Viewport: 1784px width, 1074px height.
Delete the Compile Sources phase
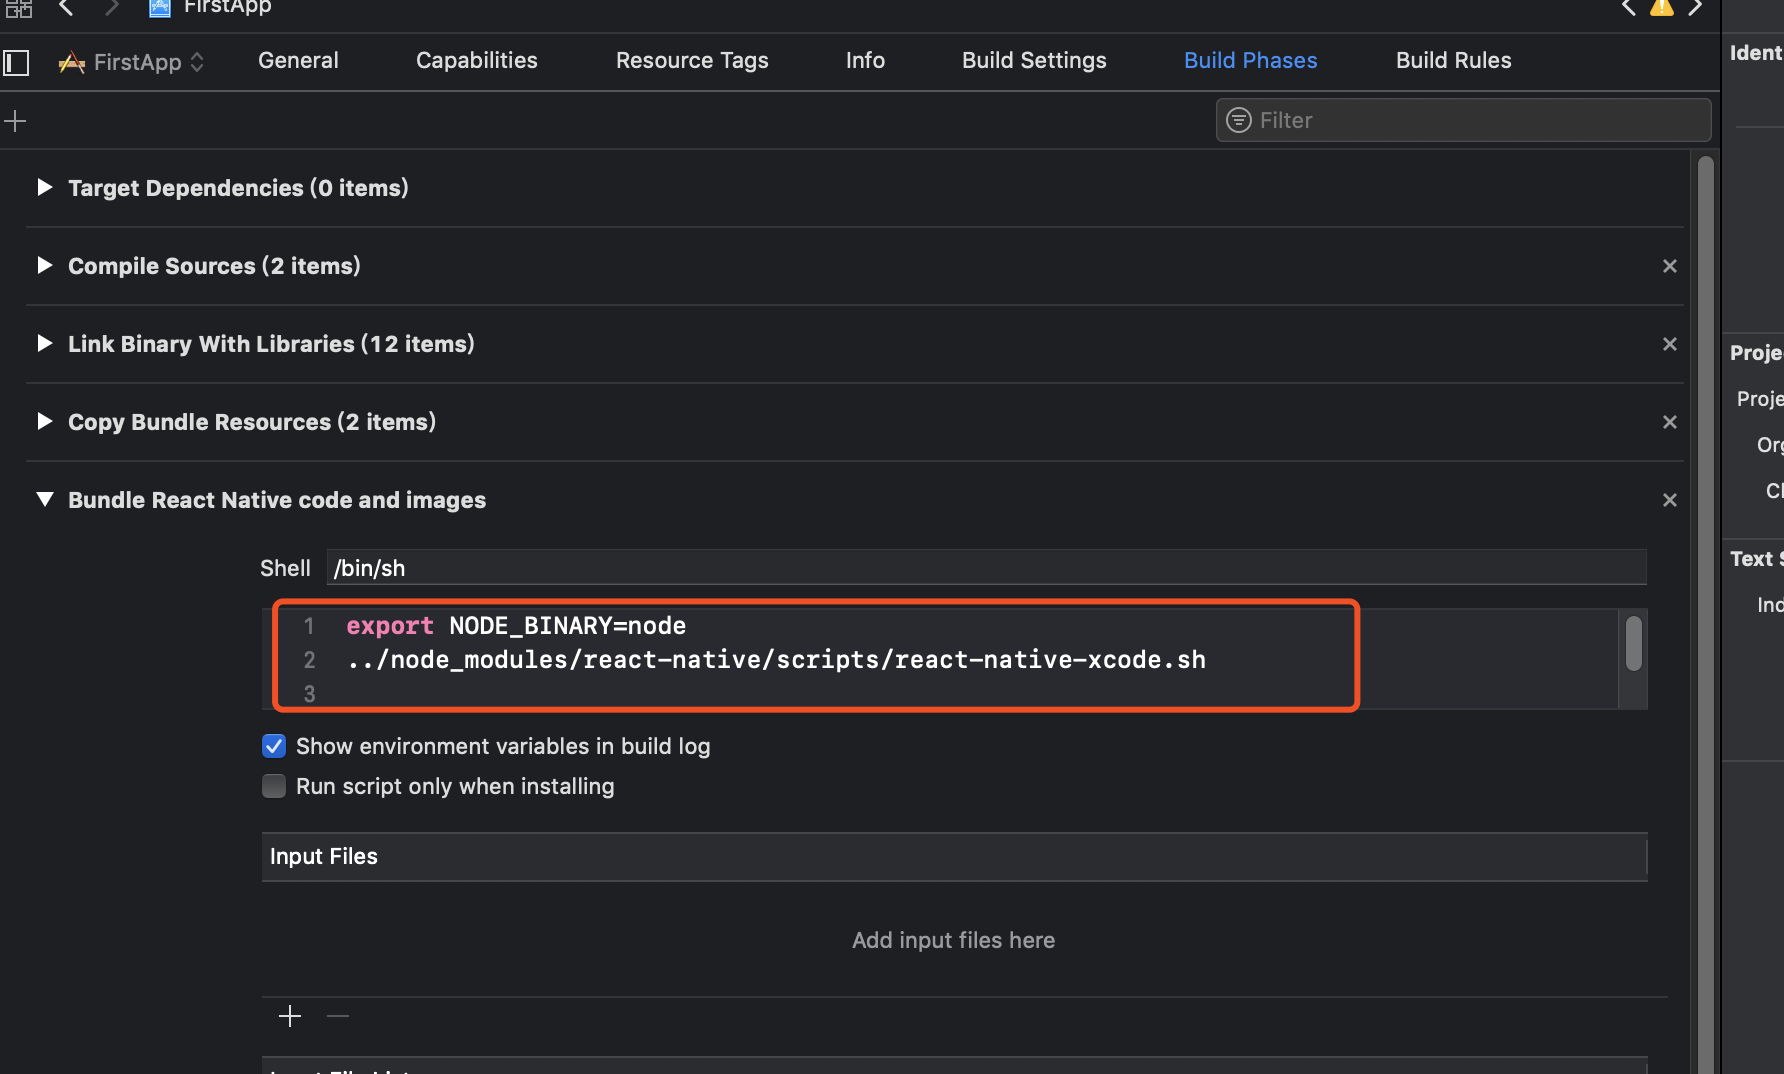click(1669, 266)
